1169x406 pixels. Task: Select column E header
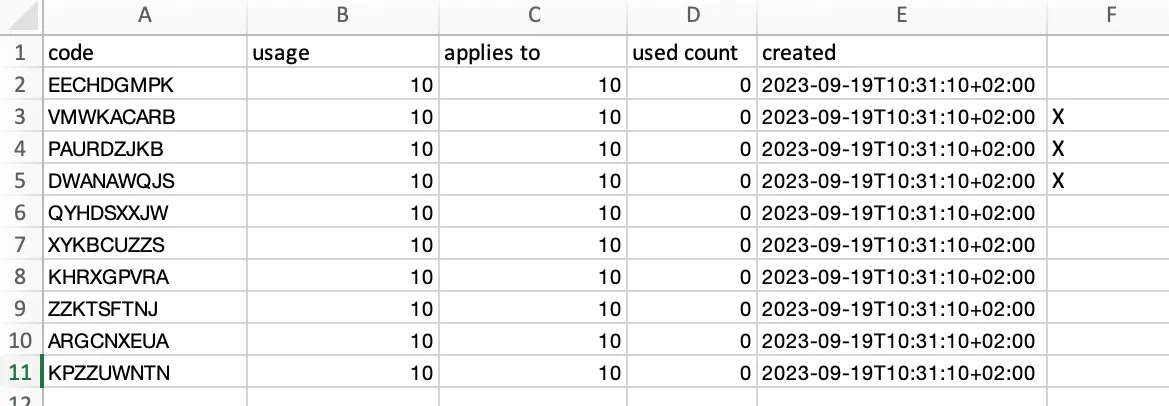(901, 16)
